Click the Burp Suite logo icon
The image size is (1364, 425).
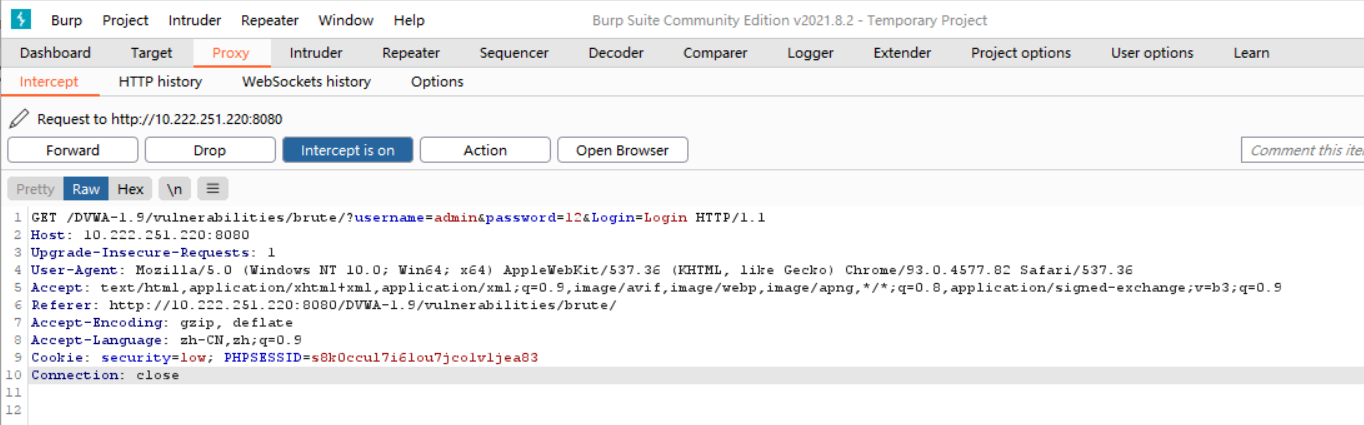point(20,20)
